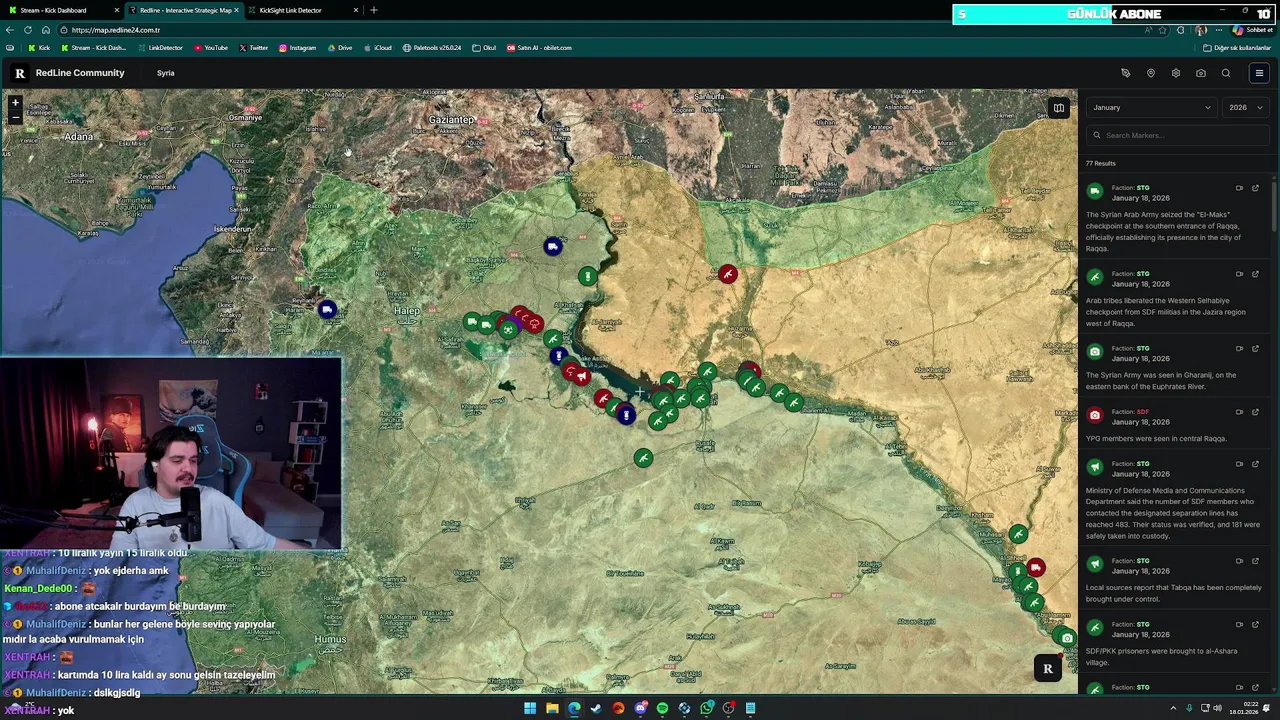Viewport: 1280px width, 720px height.
Task: Select the Redline Interactive Strategic Map tab
Action: [184, 10]
